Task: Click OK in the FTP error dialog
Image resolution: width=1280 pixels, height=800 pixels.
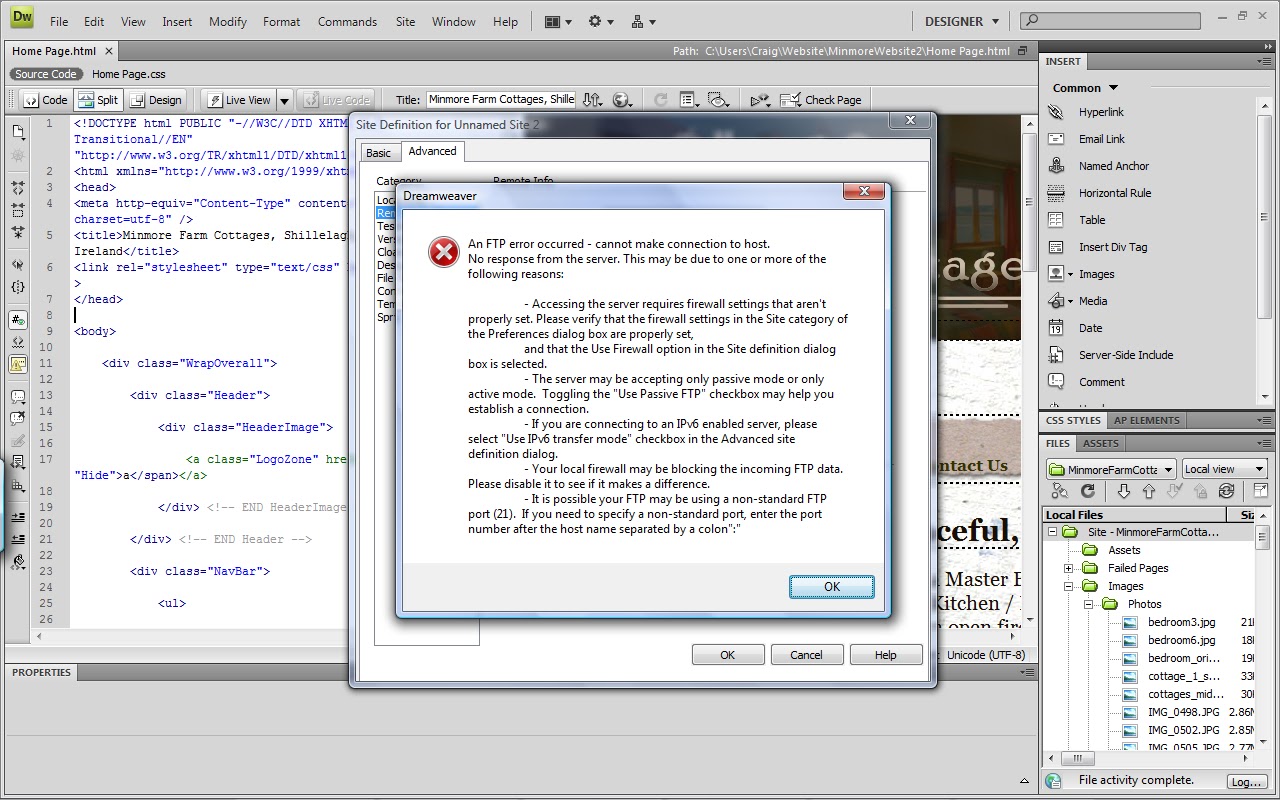Action: click(832, 587)
